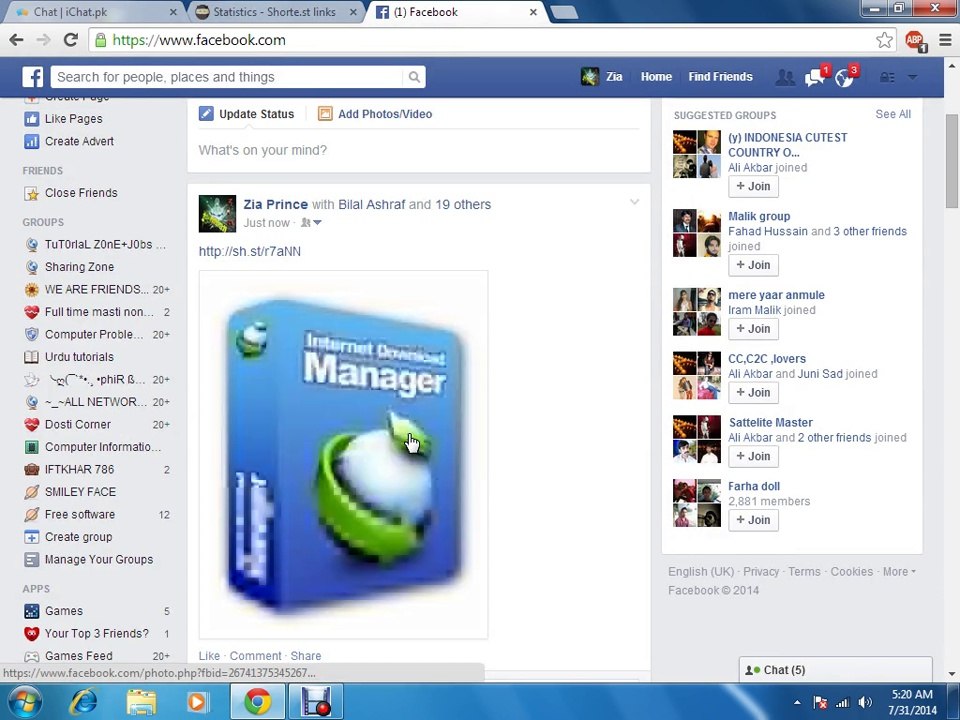
Task: Open the post options chevron
Action: (x=634, y=201)
